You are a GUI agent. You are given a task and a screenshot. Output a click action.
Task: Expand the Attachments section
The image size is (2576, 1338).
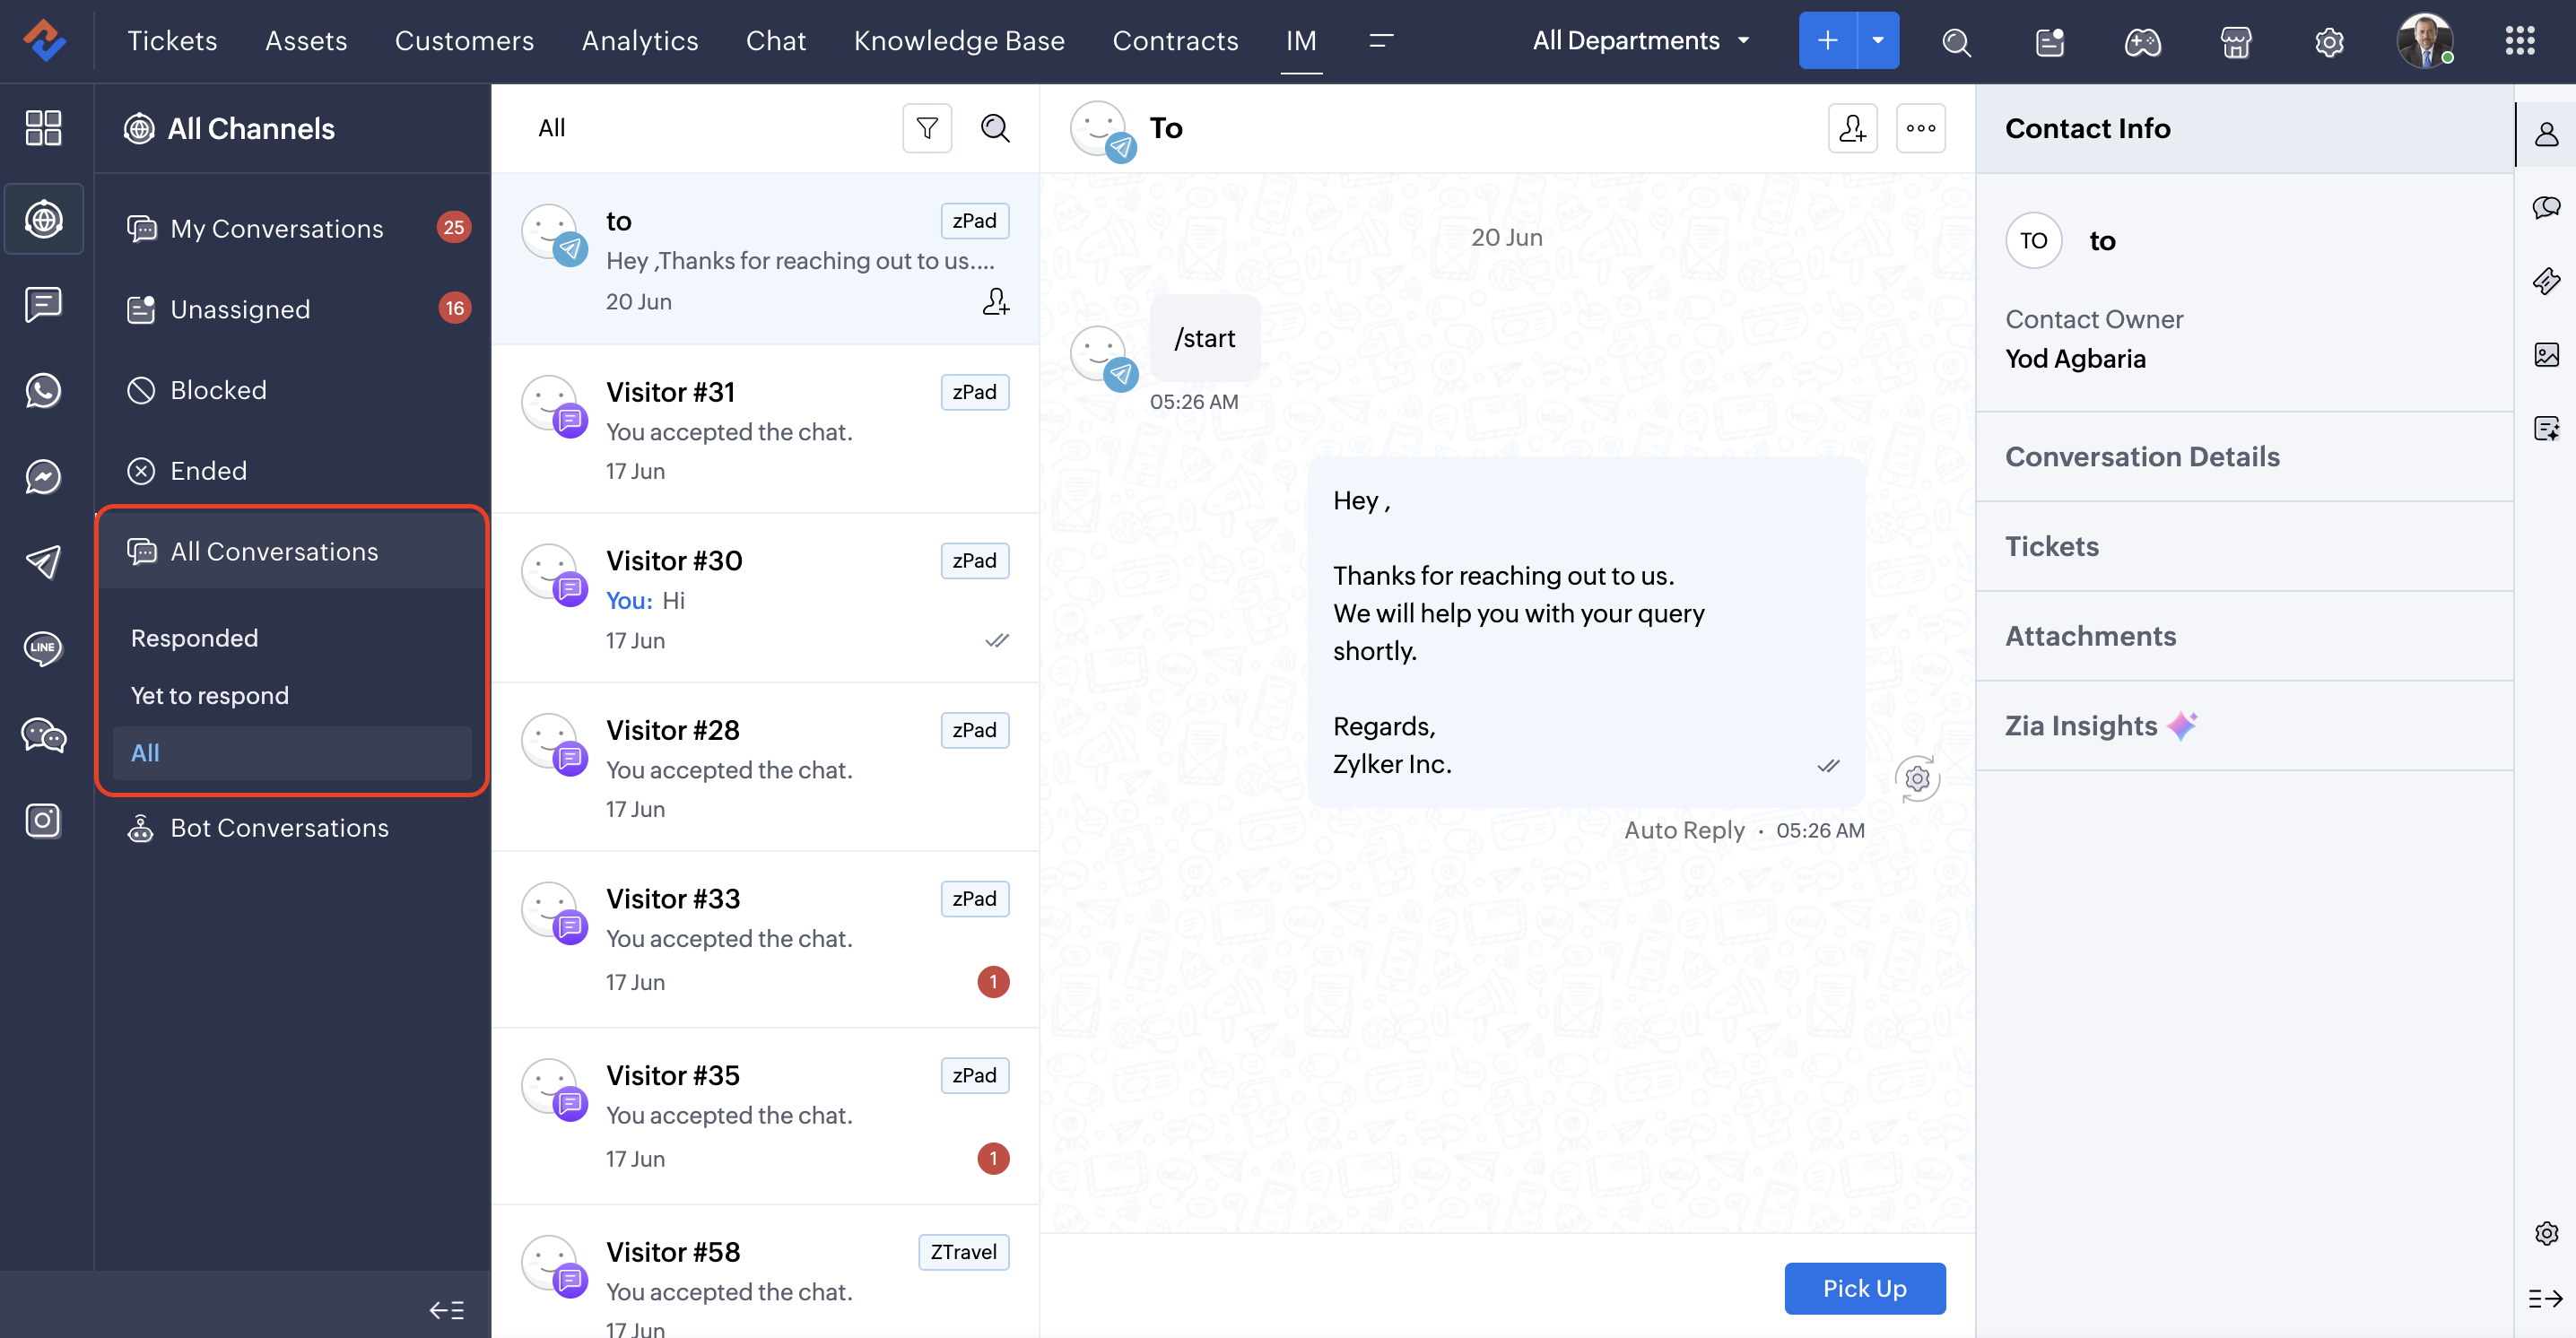click(x=2245, y=636)
